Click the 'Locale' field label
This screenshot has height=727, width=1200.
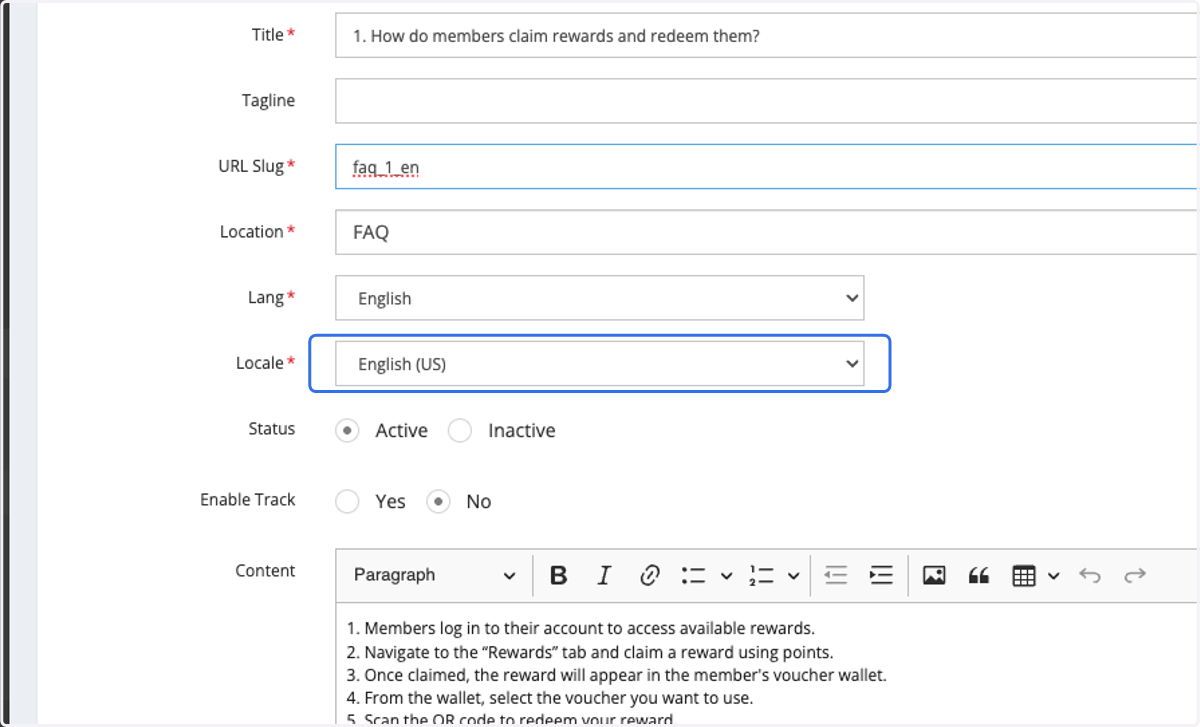260,363
